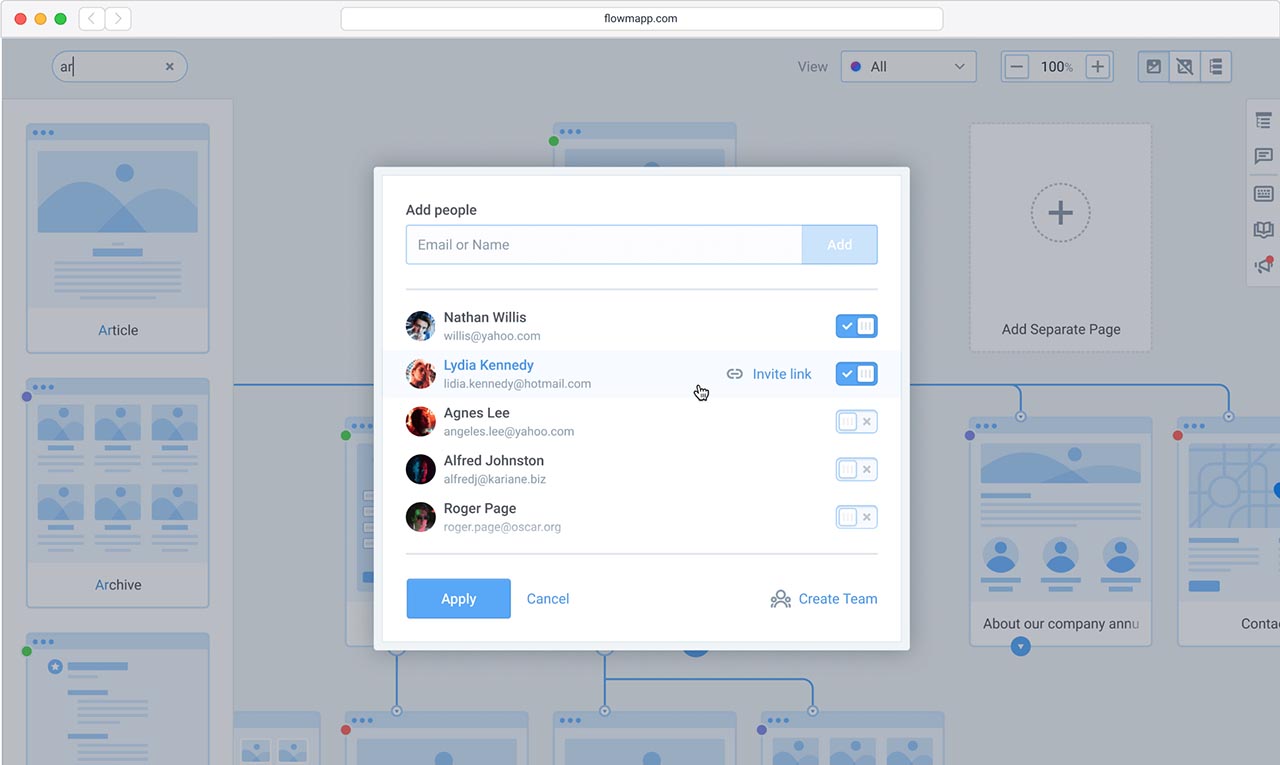
Task: Turn off access toggle for Lydia Kennedy
Action: tap(857, 374)
